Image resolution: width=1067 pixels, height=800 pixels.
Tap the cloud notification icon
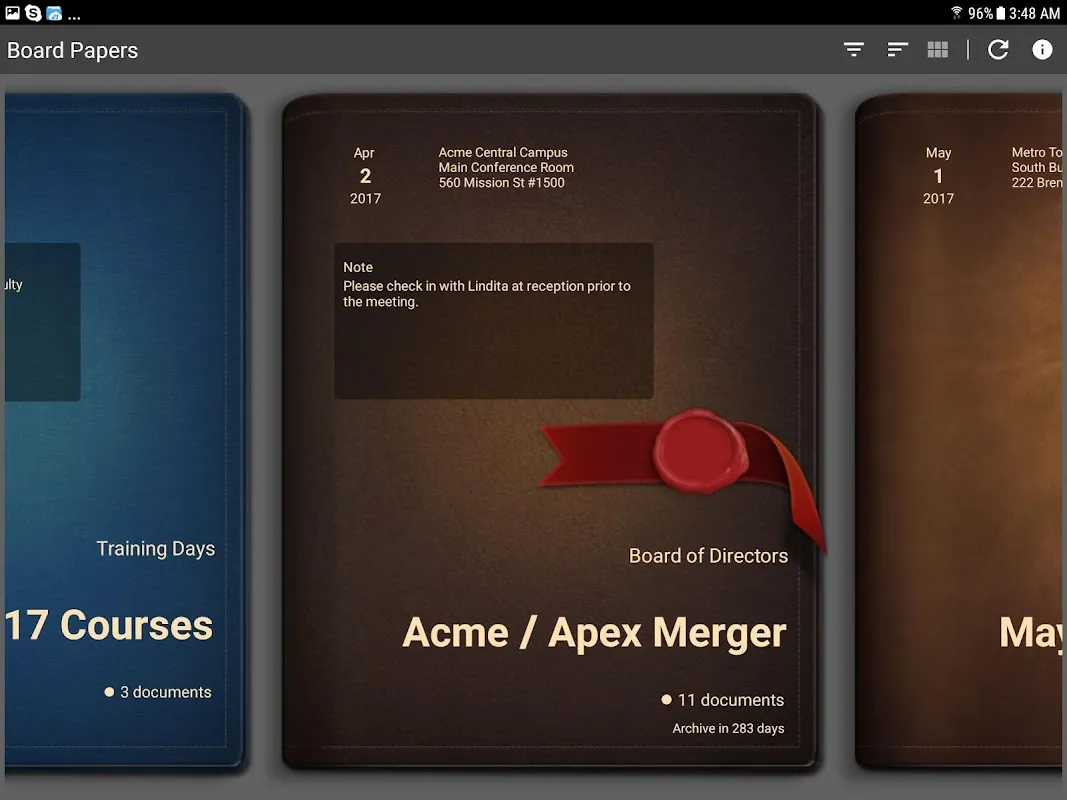pos(54,13)
